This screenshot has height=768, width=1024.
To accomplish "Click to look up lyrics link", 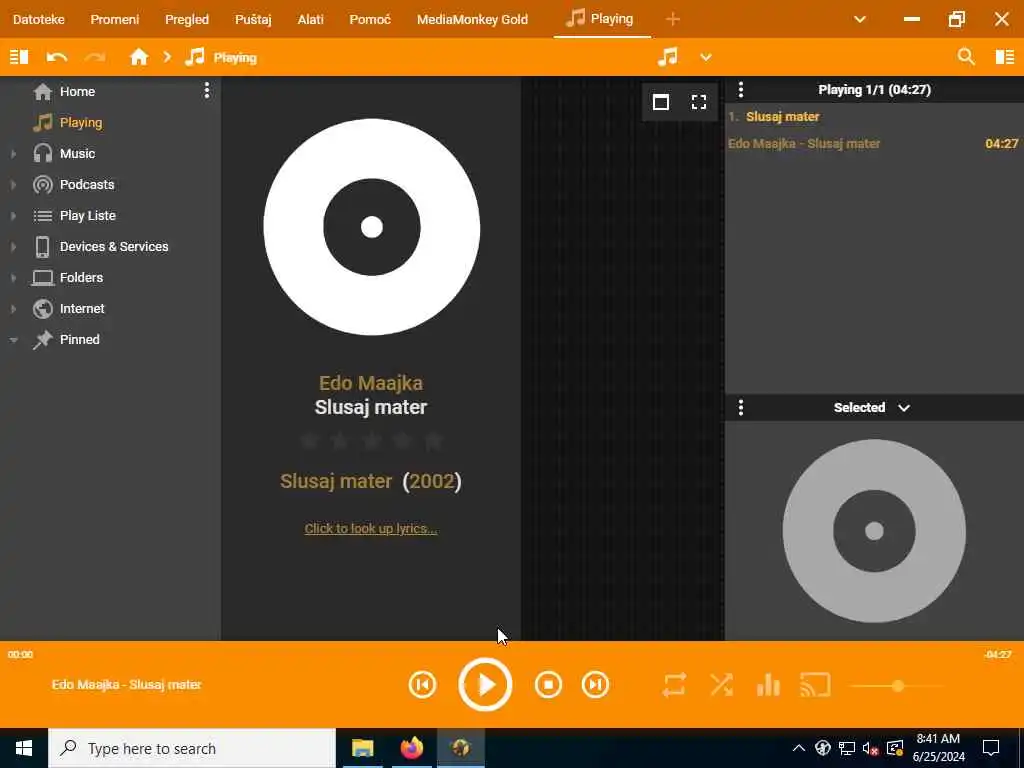I will (371, 528).
